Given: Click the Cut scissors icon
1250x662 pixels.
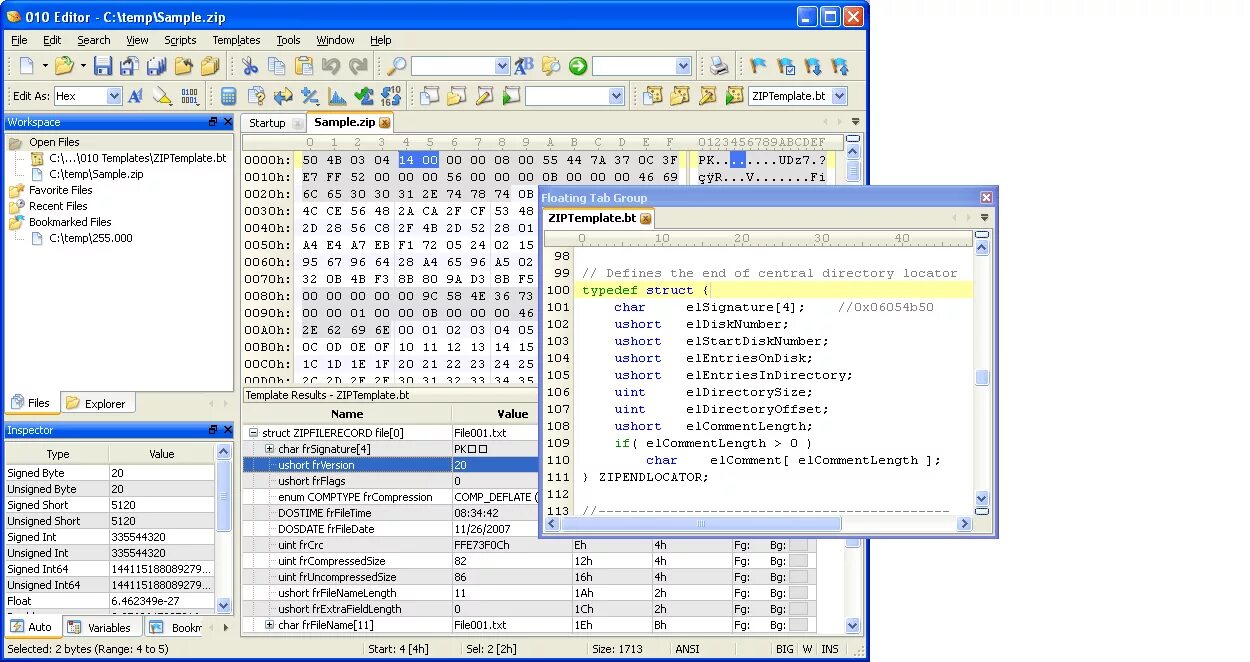Looking at the screenshot, I should 250,67.
